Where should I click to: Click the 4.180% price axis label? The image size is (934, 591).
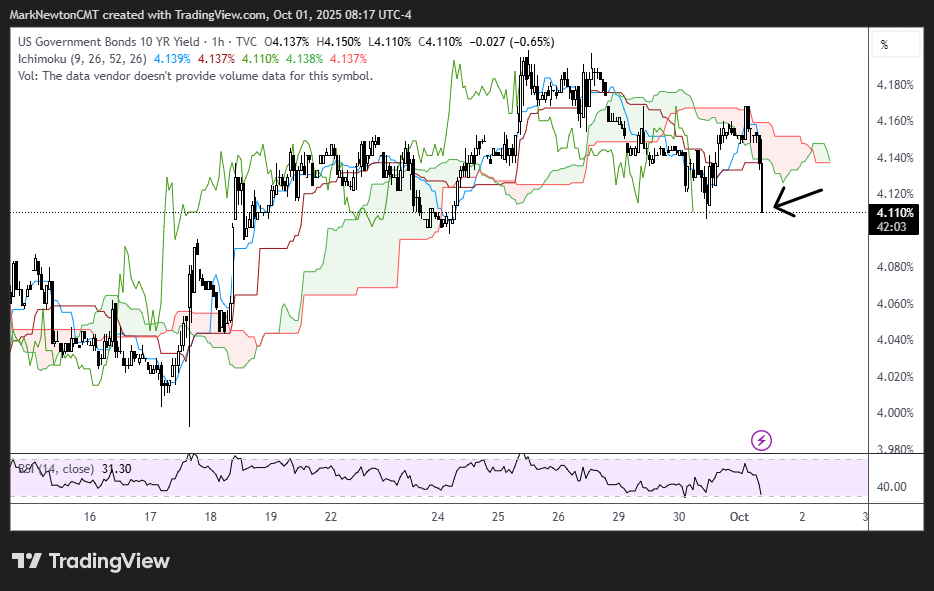(896, 85)
